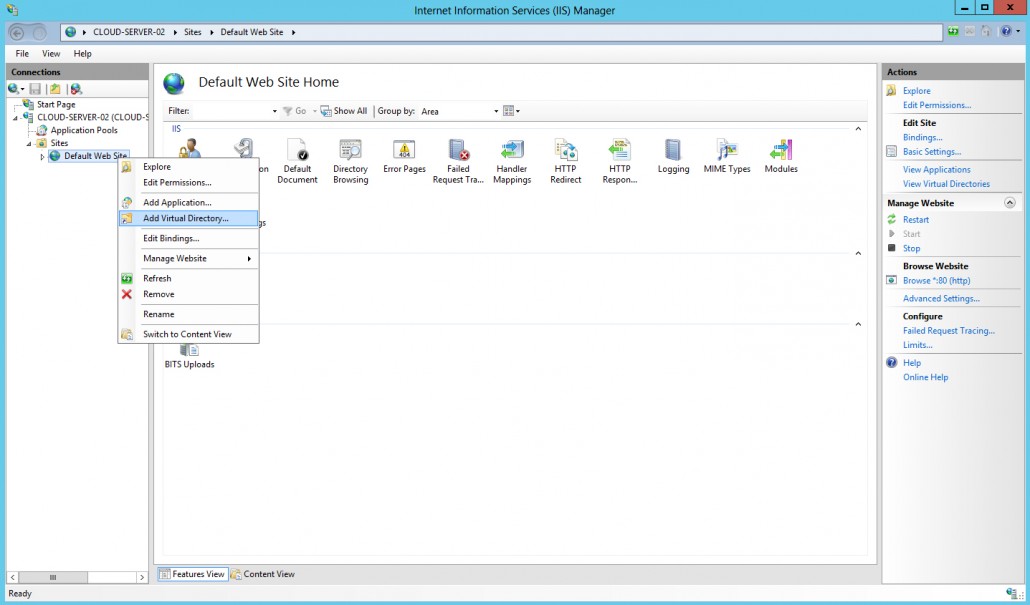Click the Browse website icon in Actions pane

coord(891,280)
